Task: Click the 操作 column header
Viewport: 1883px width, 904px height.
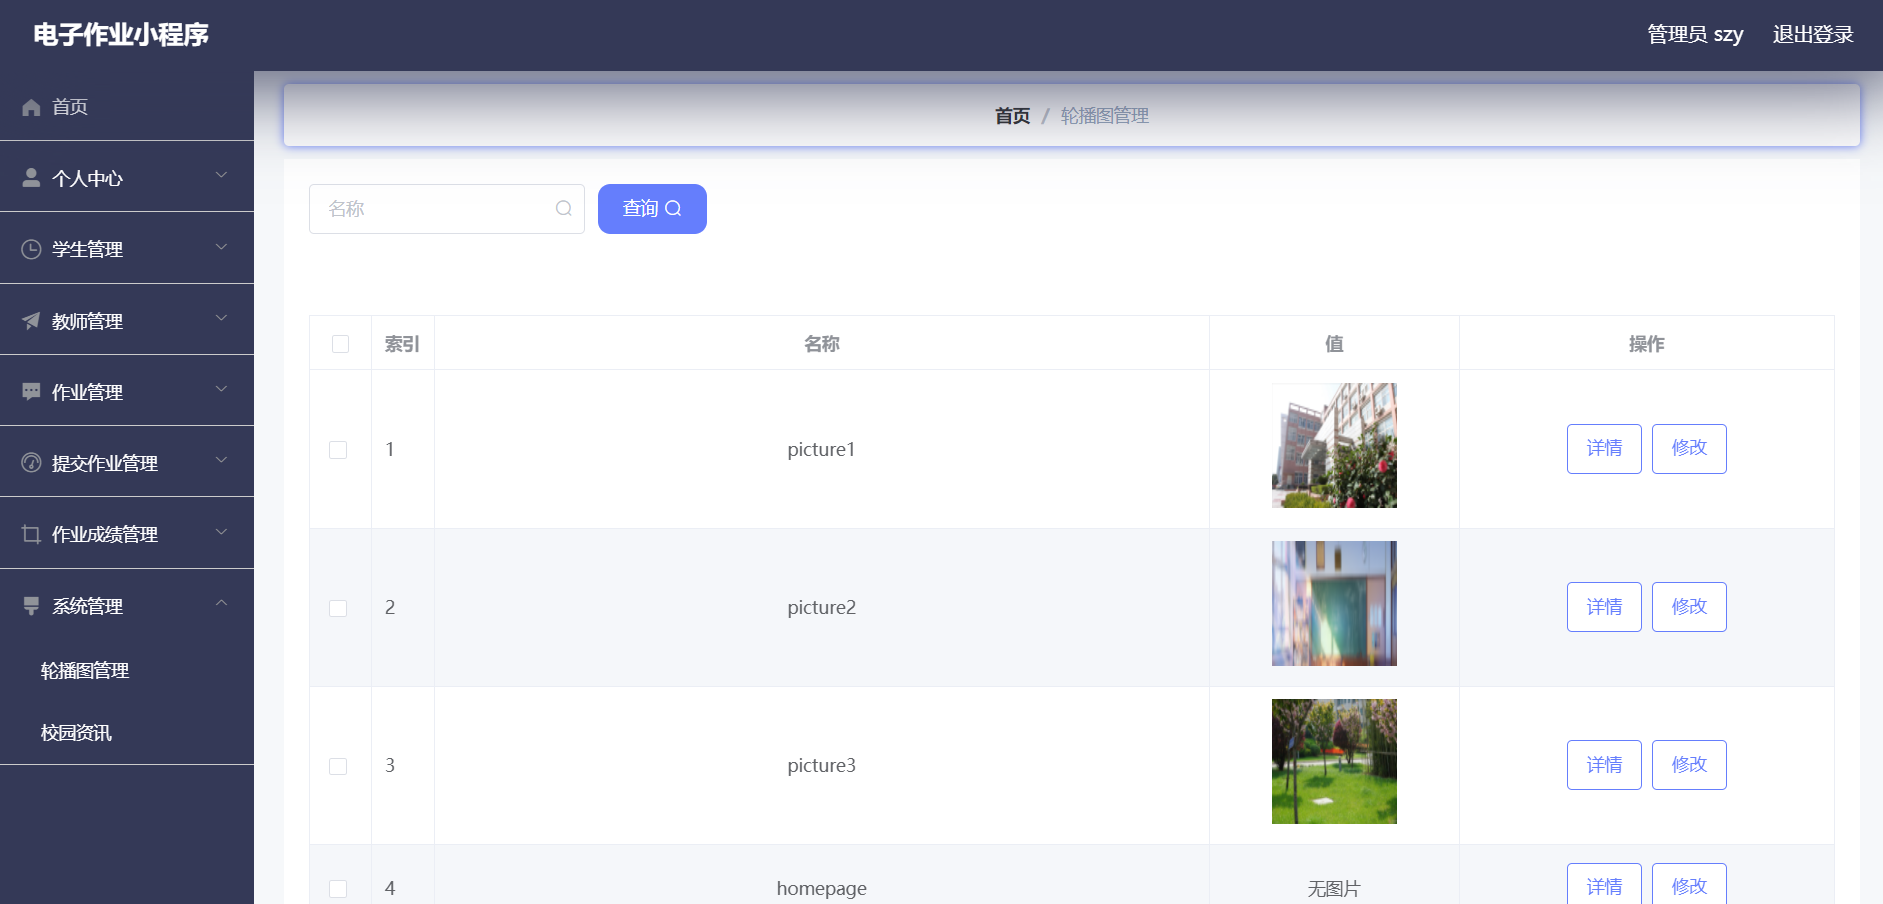Action: point(1646,344)
